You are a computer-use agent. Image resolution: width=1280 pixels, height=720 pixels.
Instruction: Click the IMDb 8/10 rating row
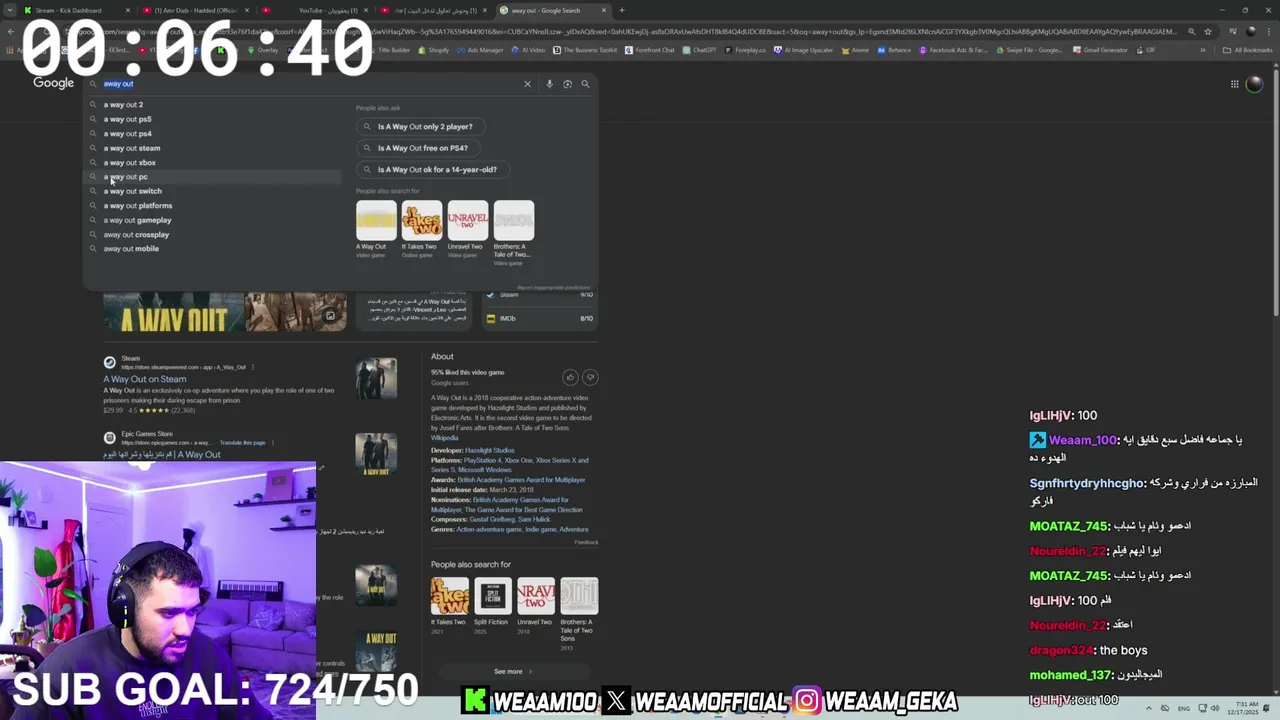[539, 319]
